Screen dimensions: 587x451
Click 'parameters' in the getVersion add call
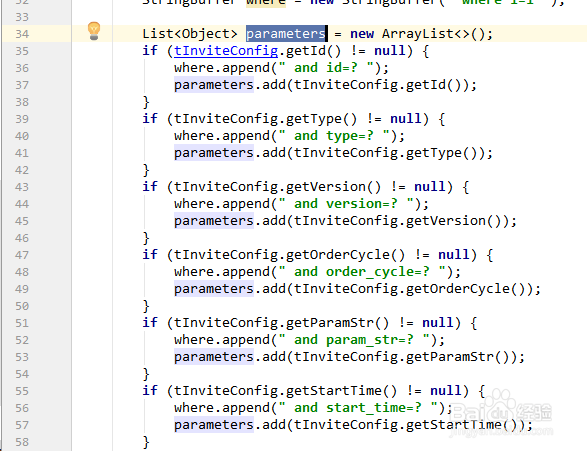point(214,221)
